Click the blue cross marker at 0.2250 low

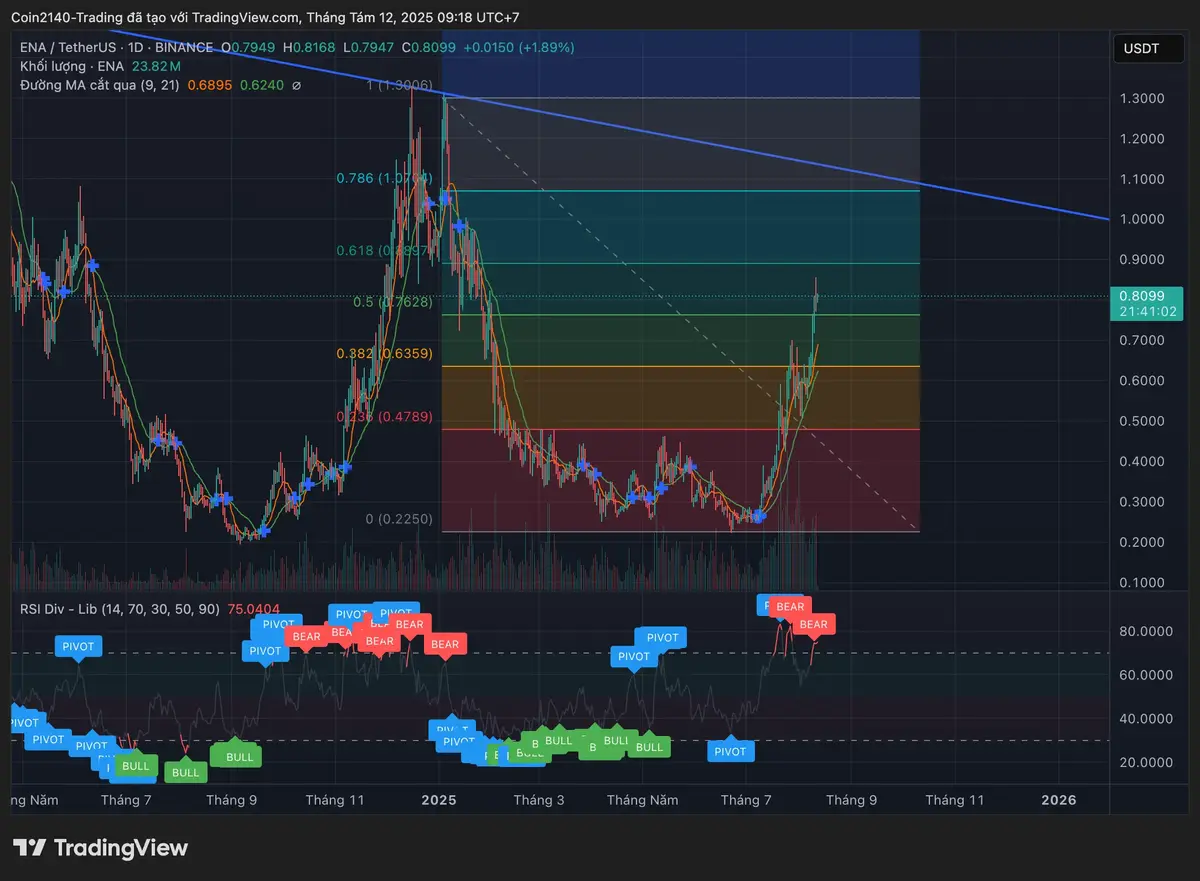[x=759, y=516]
